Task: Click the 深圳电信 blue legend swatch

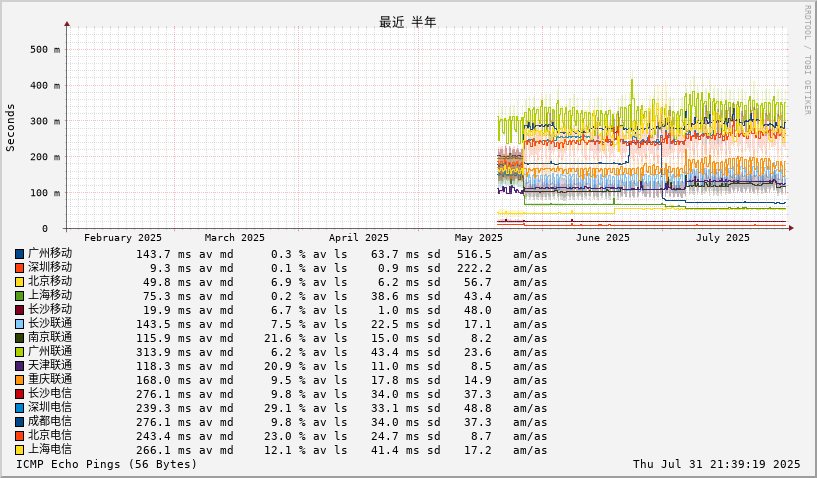Action: tap(19, 409)
